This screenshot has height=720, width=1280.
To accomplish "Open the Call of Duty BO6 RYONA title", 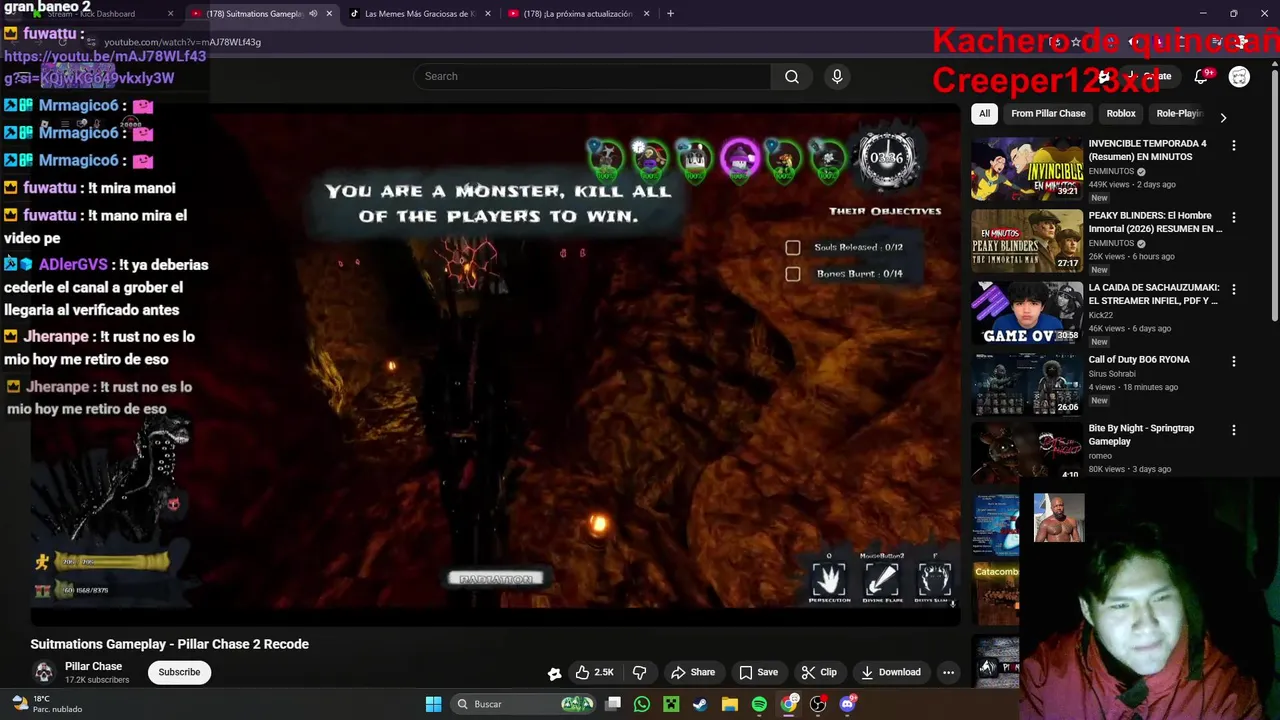I will pyautogui.click(x=1138, y=359).
